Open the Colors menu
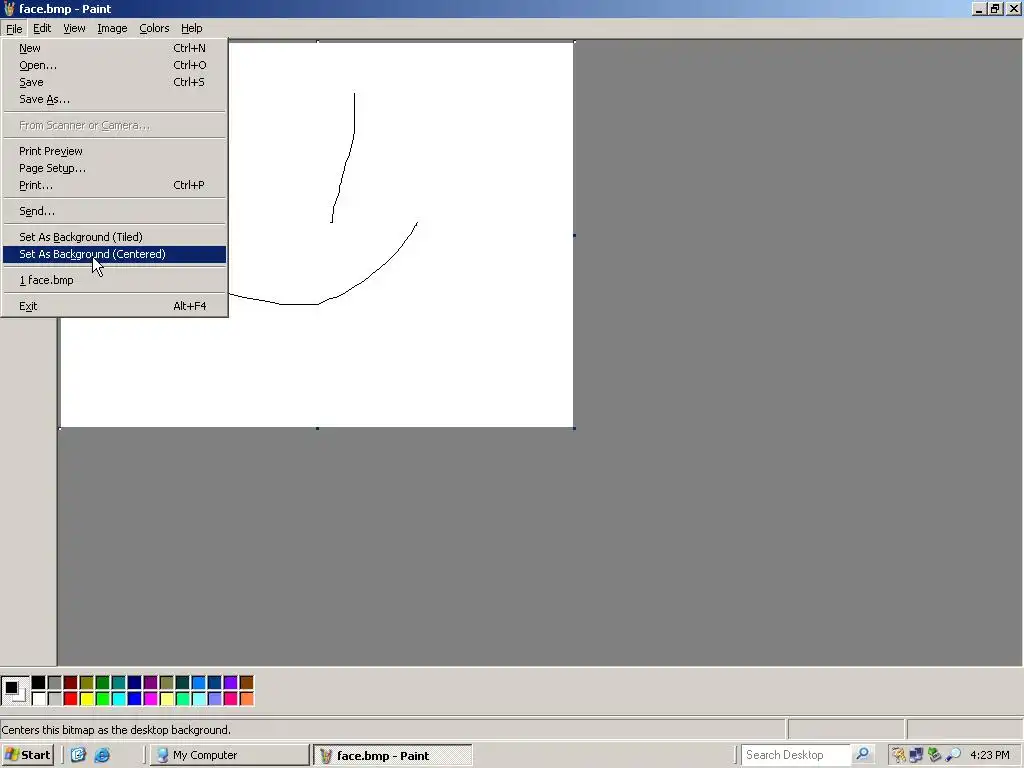This screenshot has height=768, width=1024. [154, 28]
